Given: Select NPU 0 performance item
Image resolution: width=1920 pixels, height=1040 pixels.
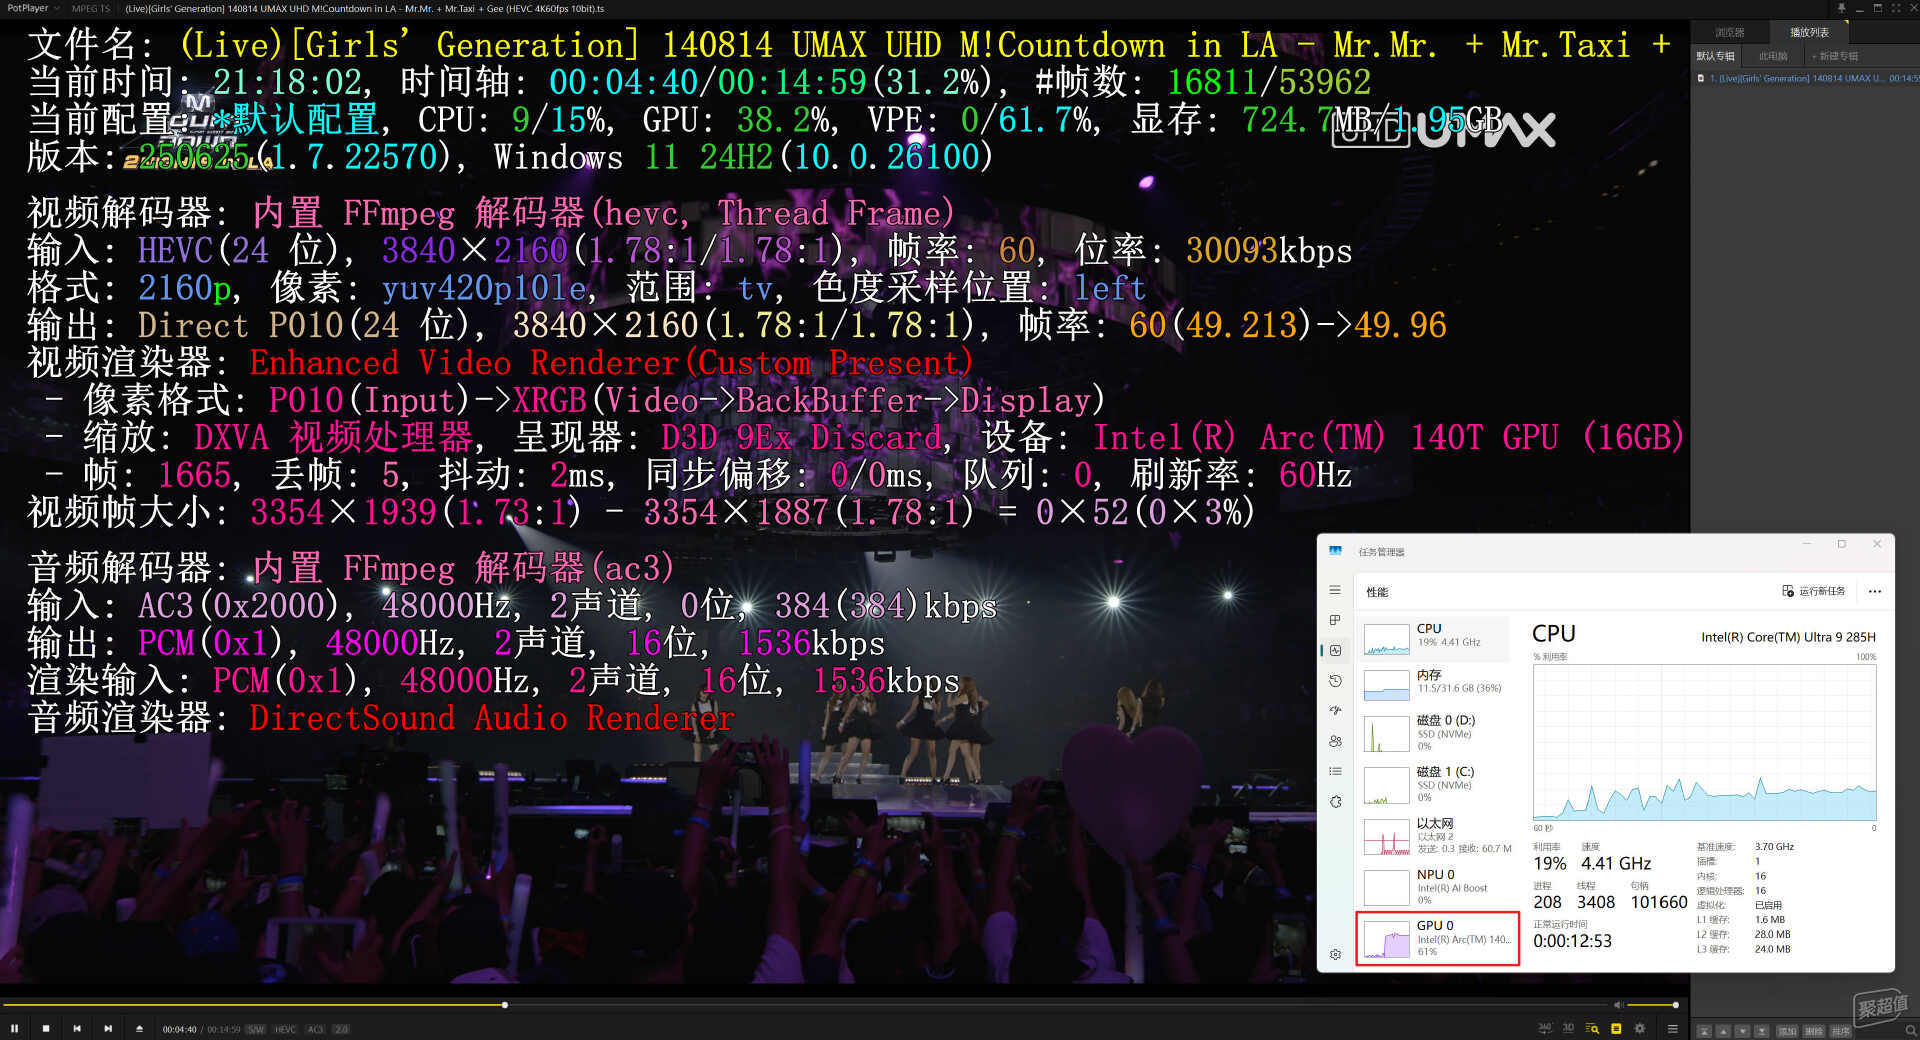Looking at the screenshot, I should [1436, 887].
